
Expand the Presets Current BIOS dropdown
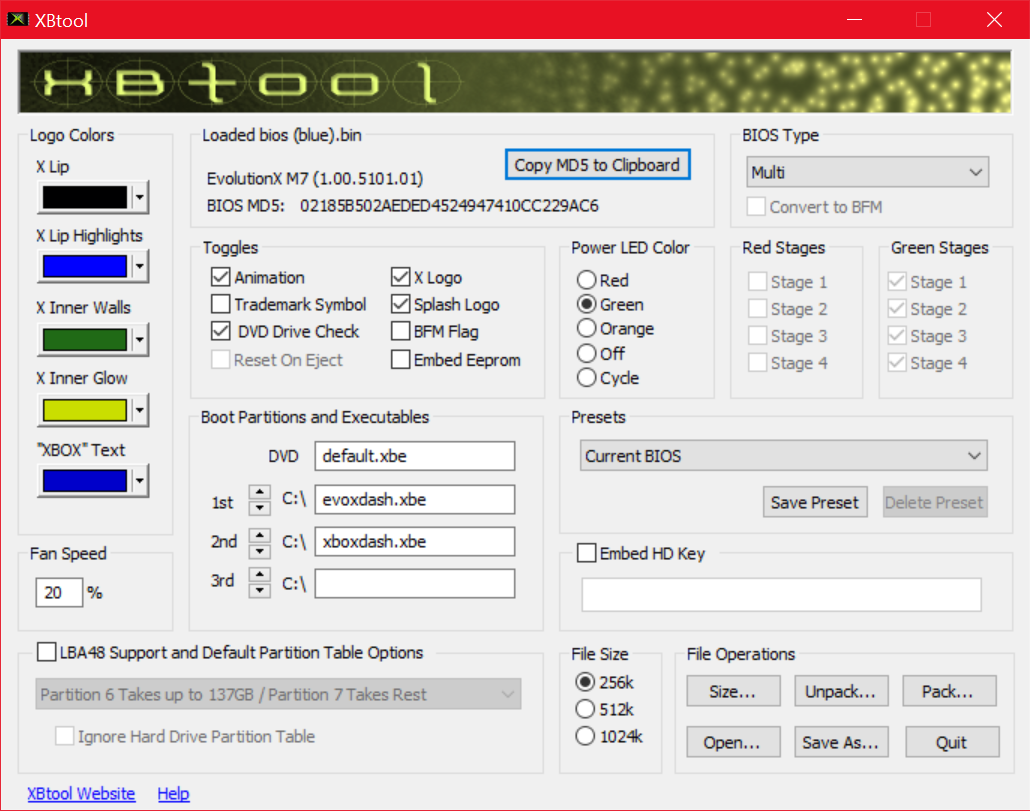click(x=783, y=456)
